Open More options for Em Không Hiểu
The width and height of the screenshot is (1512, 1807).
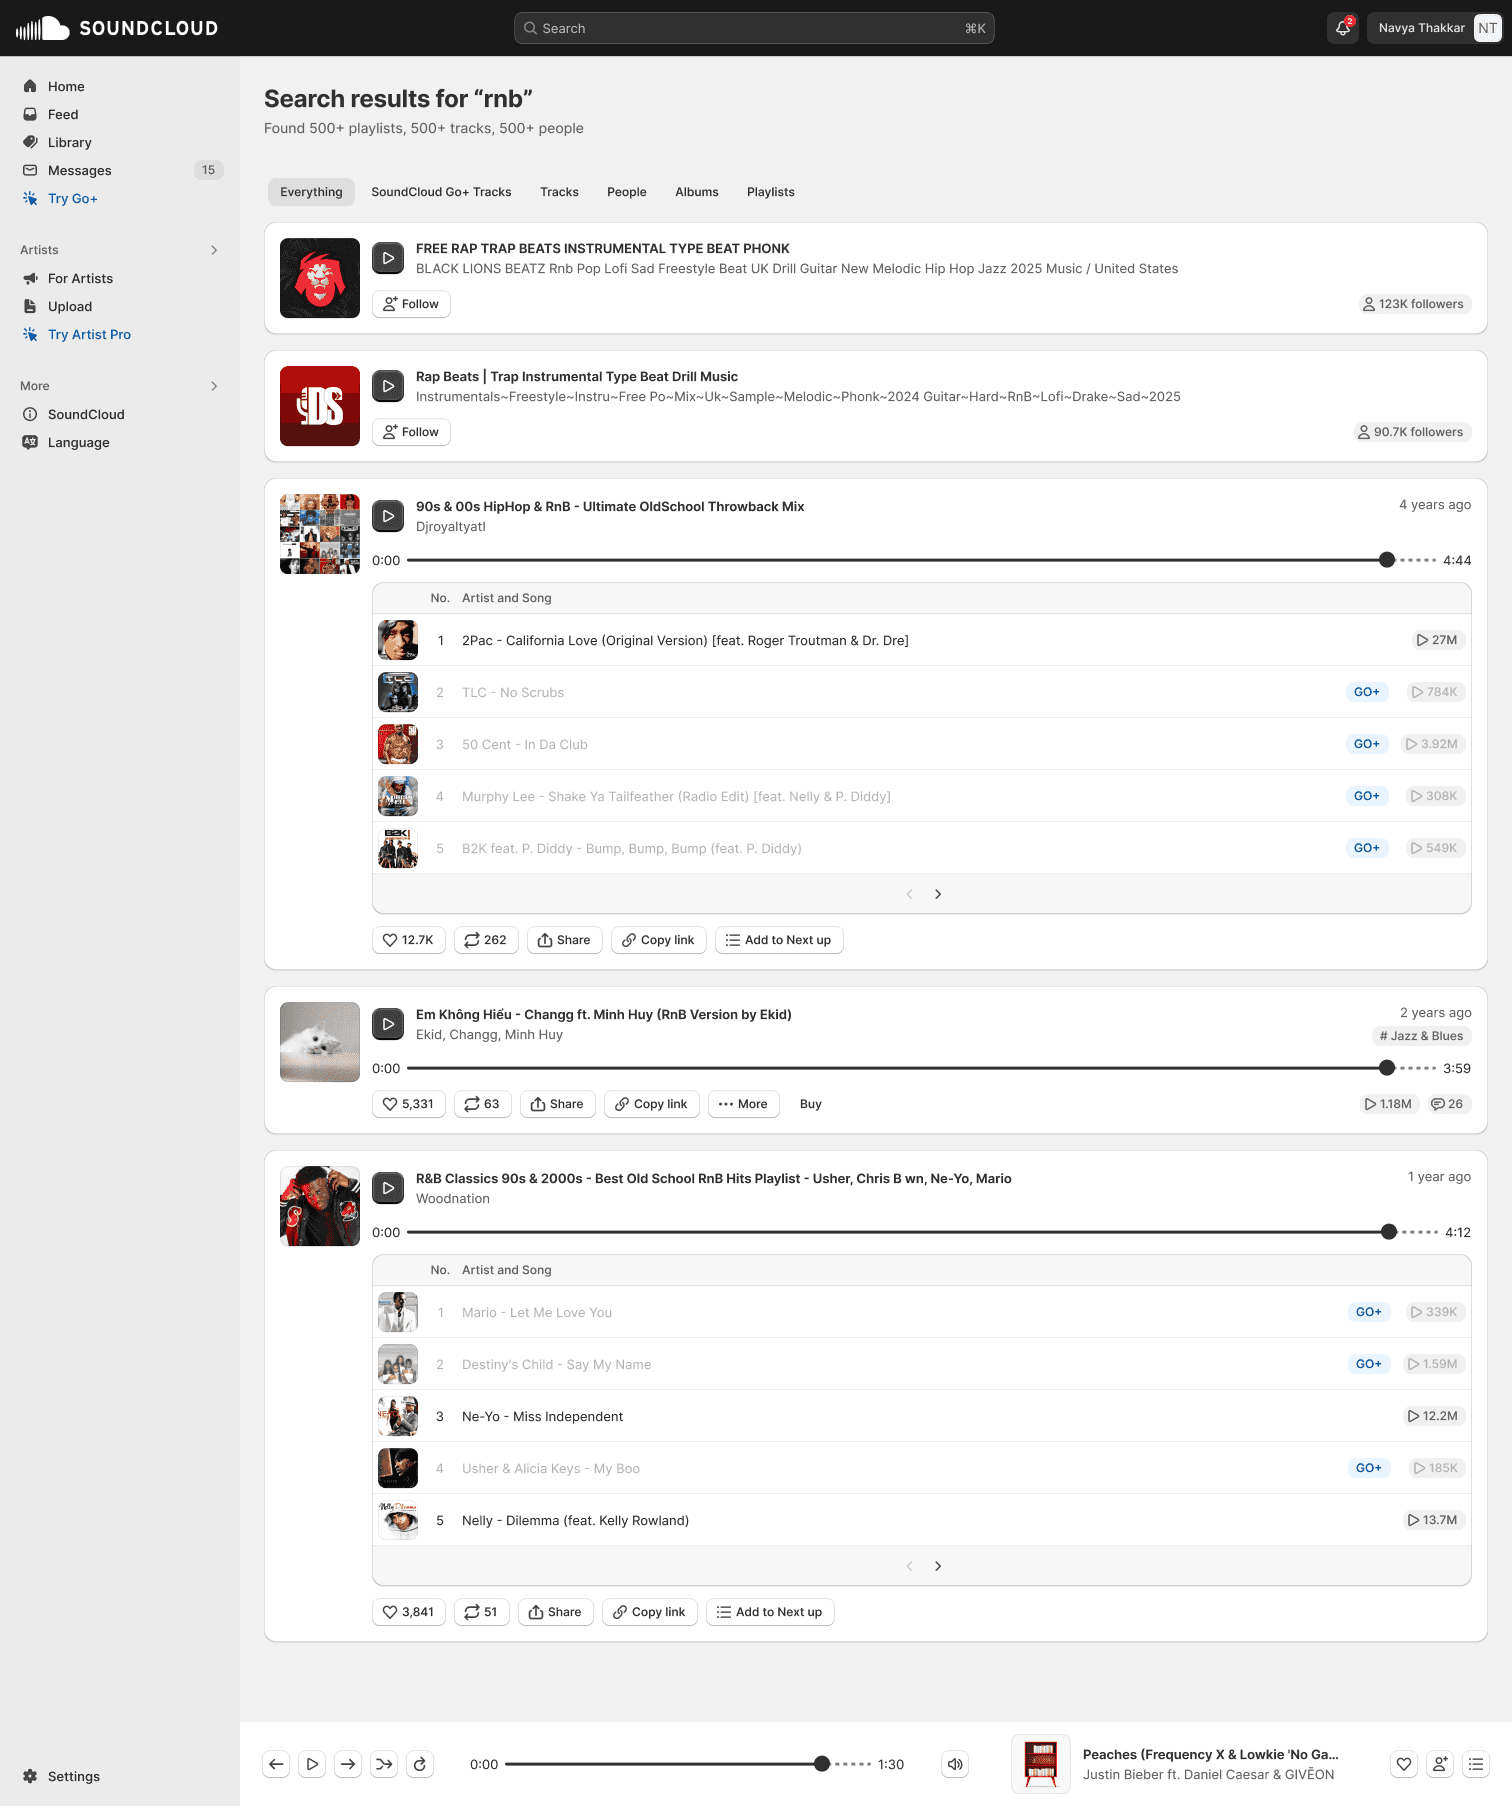point(744,1104)
